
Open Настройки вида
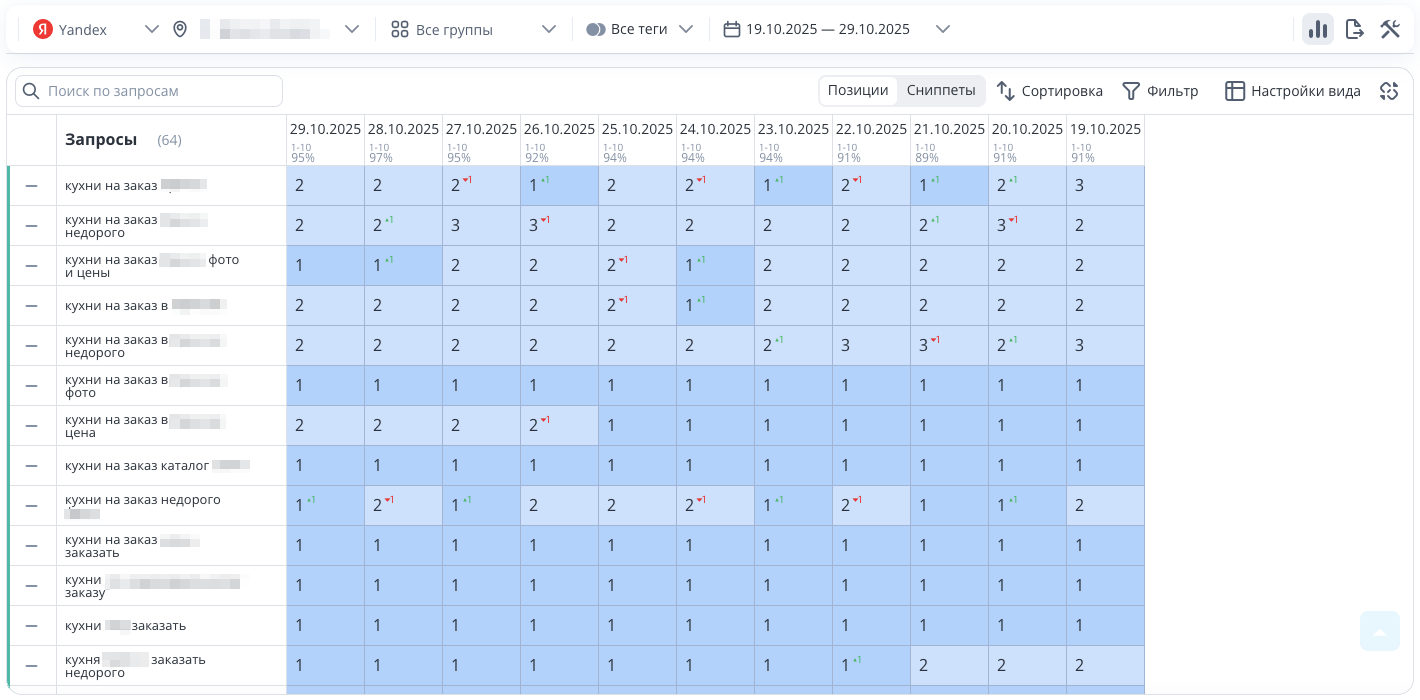(x=1293, y=91)
